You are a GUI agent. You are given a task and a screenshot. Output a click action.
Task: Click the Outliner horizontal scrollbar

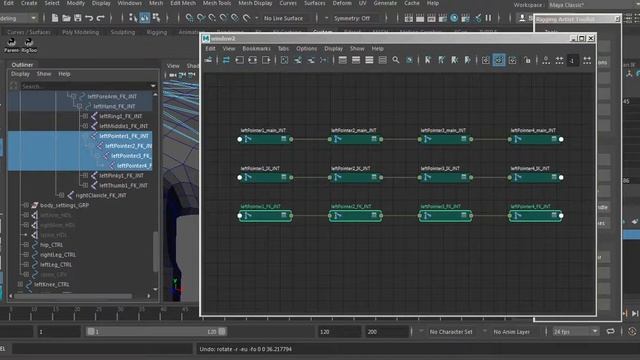(73, 296)
